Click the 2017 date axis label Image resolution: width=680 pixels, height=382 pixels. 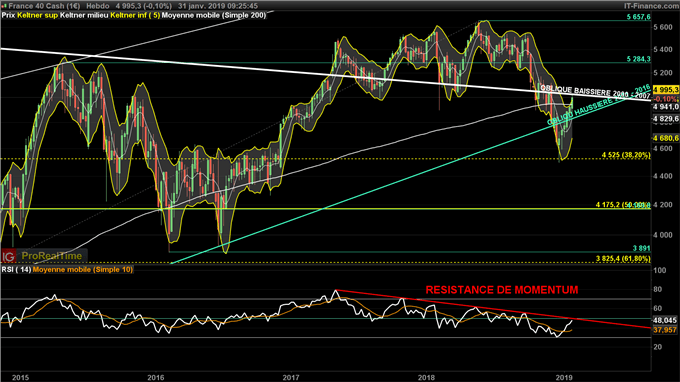291,377
